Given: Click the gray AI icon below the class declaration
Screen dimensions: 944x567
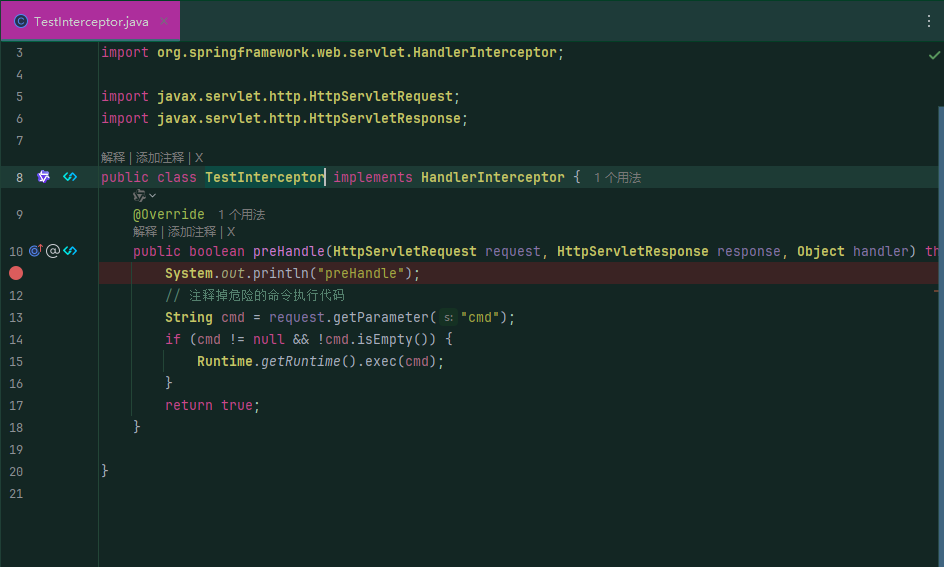Looking at the screenshot, I should tap(139, 196).
